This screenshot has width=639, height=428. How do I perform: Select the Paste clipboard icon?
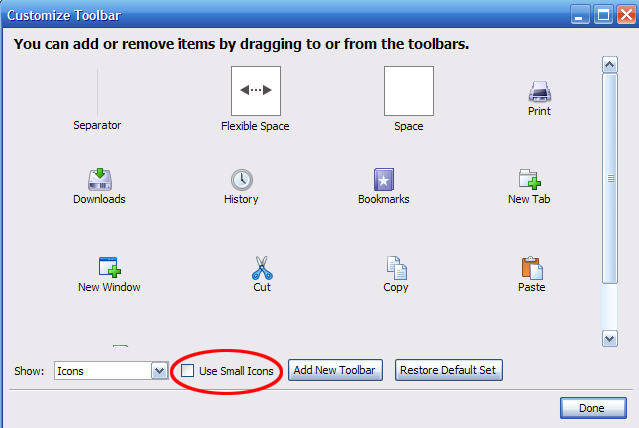tap(532, 268)
